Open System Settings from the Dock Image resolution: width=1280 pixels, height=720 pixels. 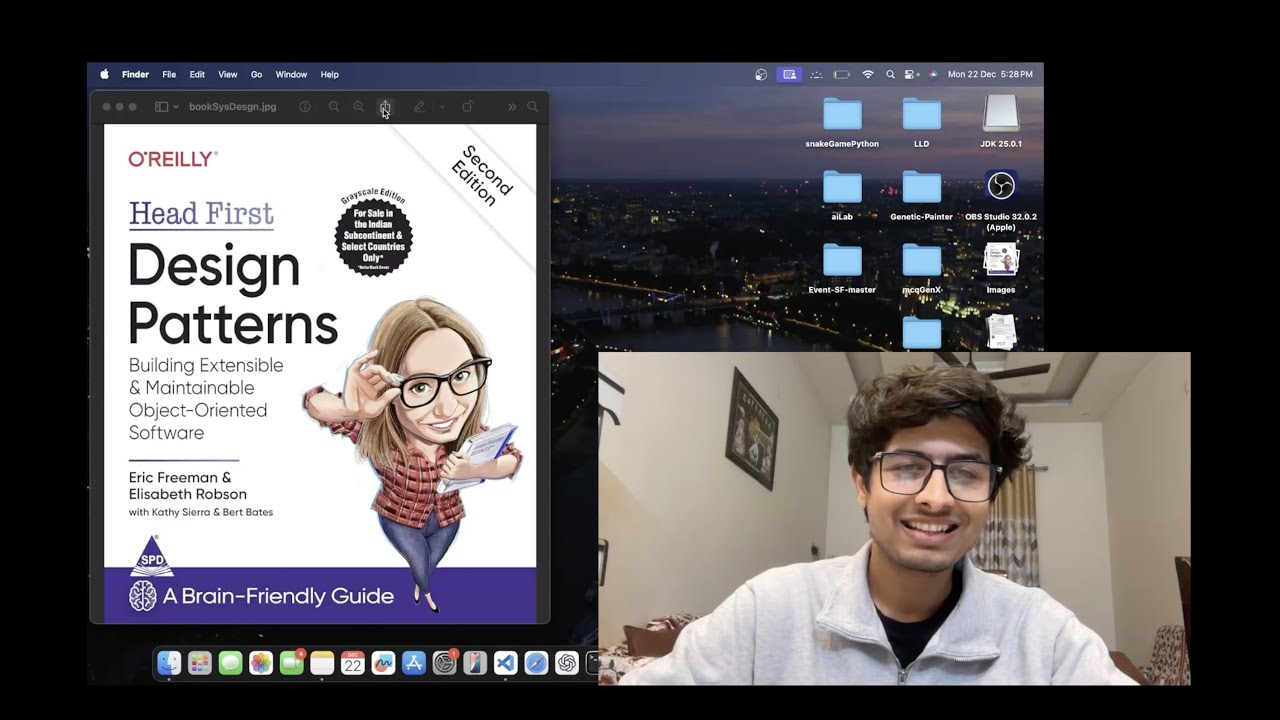pos(445,662)
